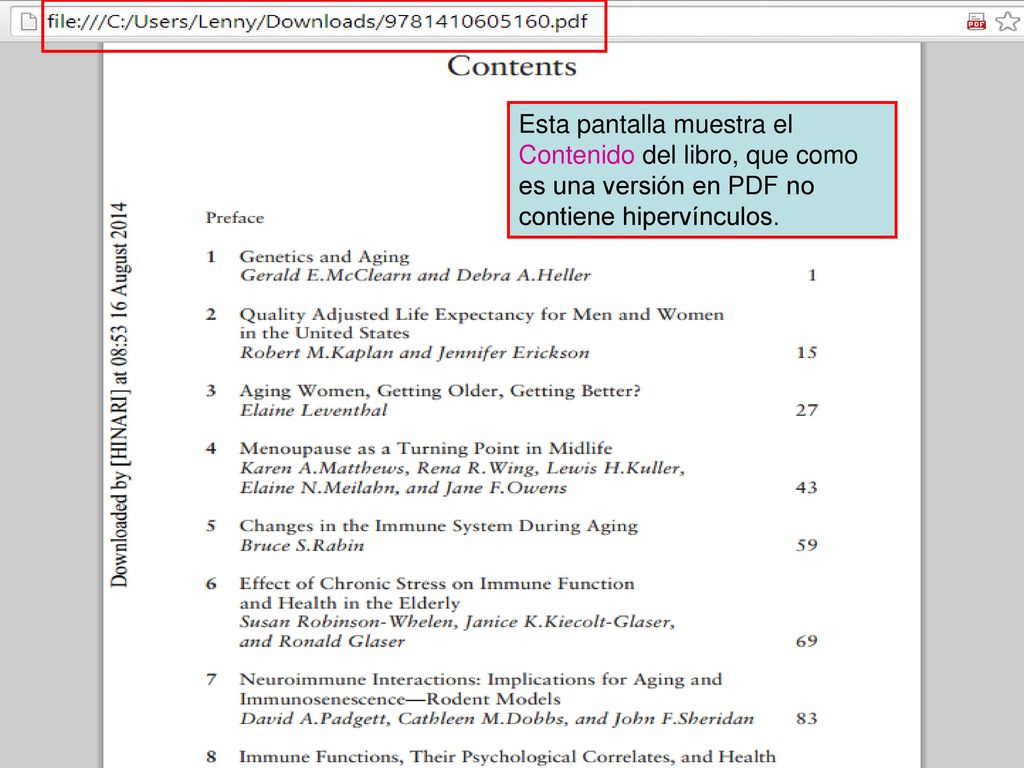Click the 'Downloaded by [HINARI]' vertical stamp text

119,395
